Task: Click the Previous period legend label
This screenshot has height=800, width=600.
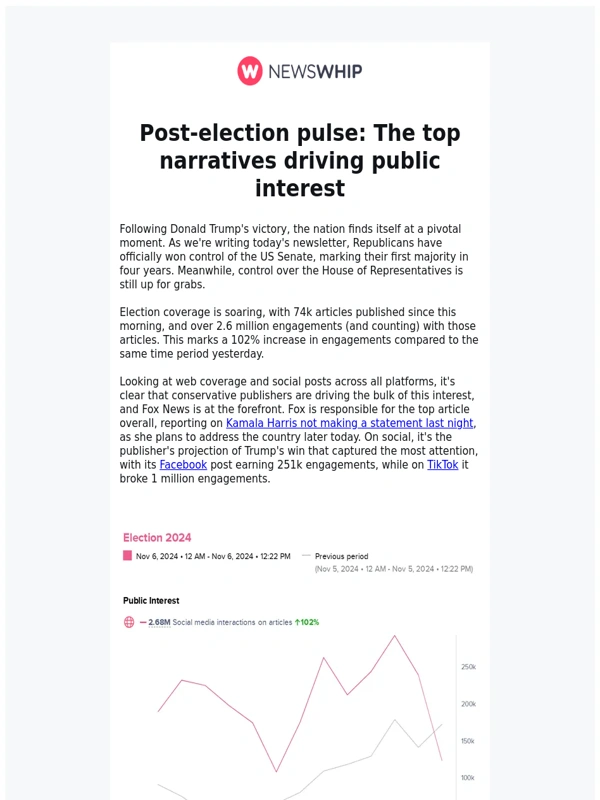Action: [x=341, y=556]
